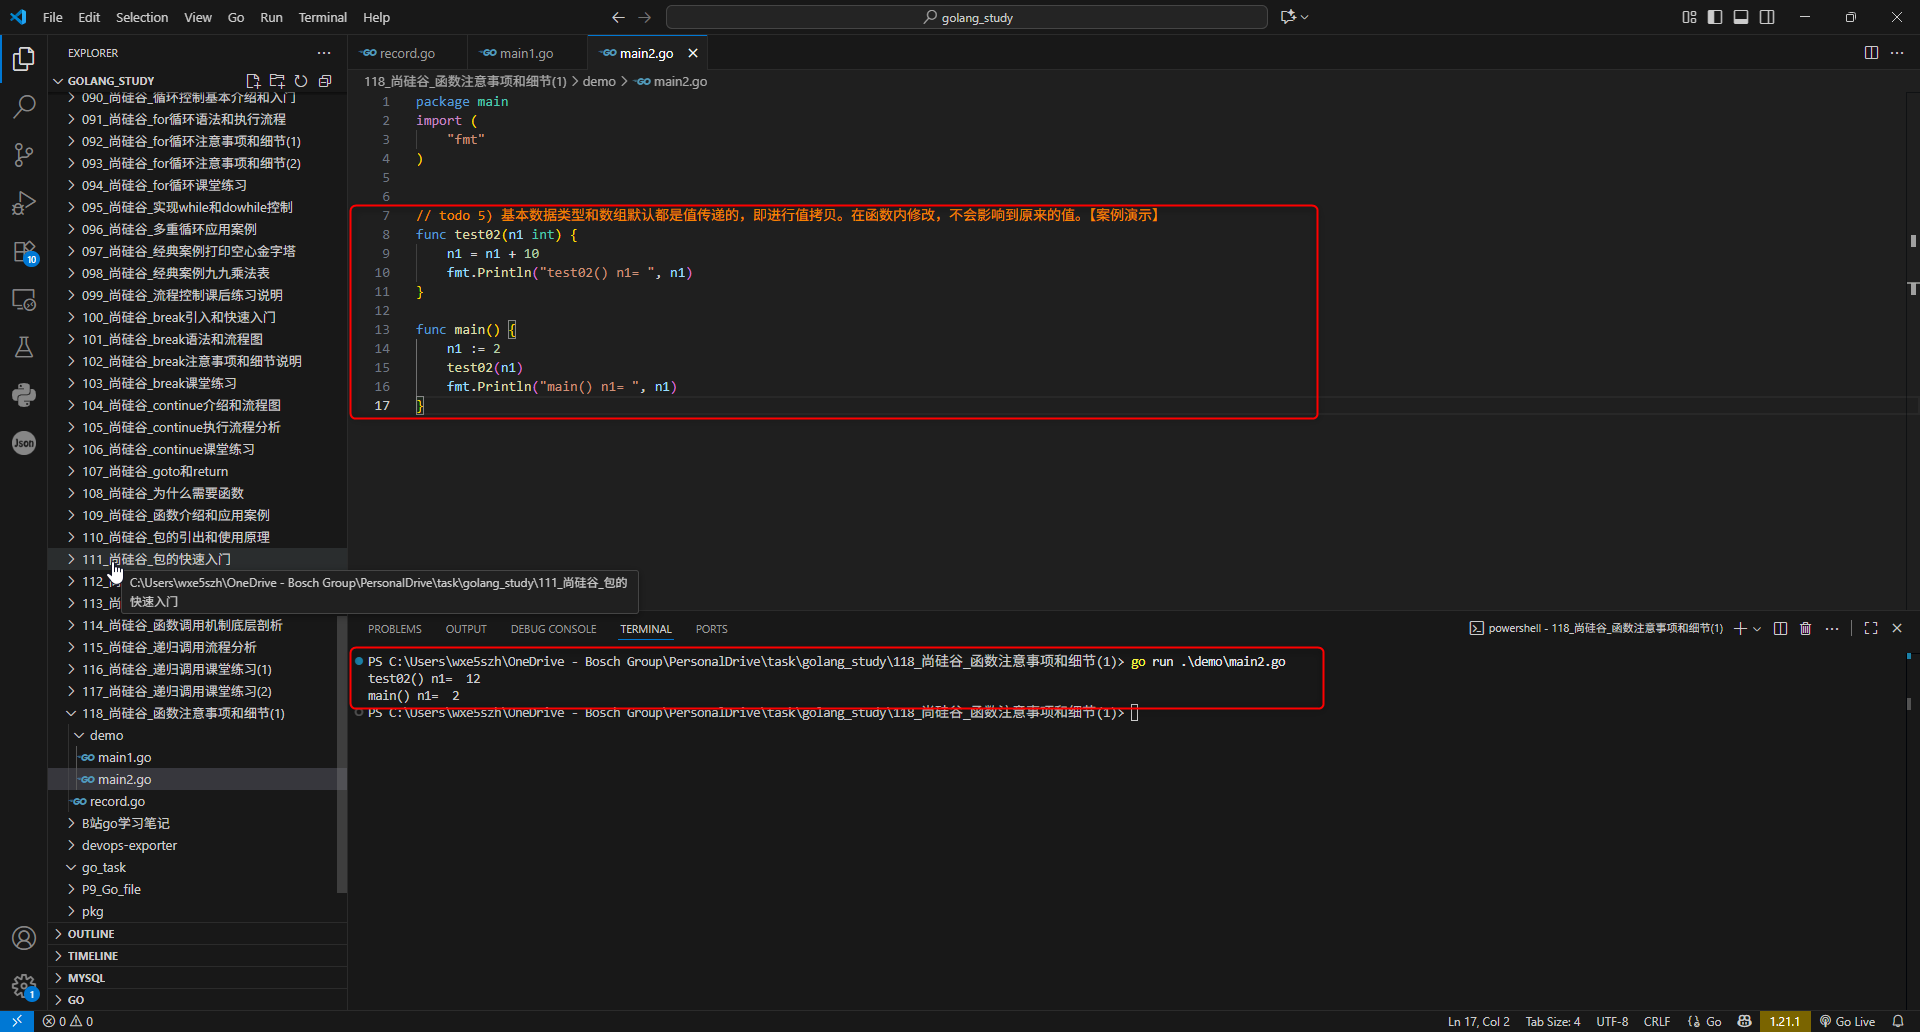Open the Accounts menu
This screenshot has height=1032, width=1920.
pos(24,938)
